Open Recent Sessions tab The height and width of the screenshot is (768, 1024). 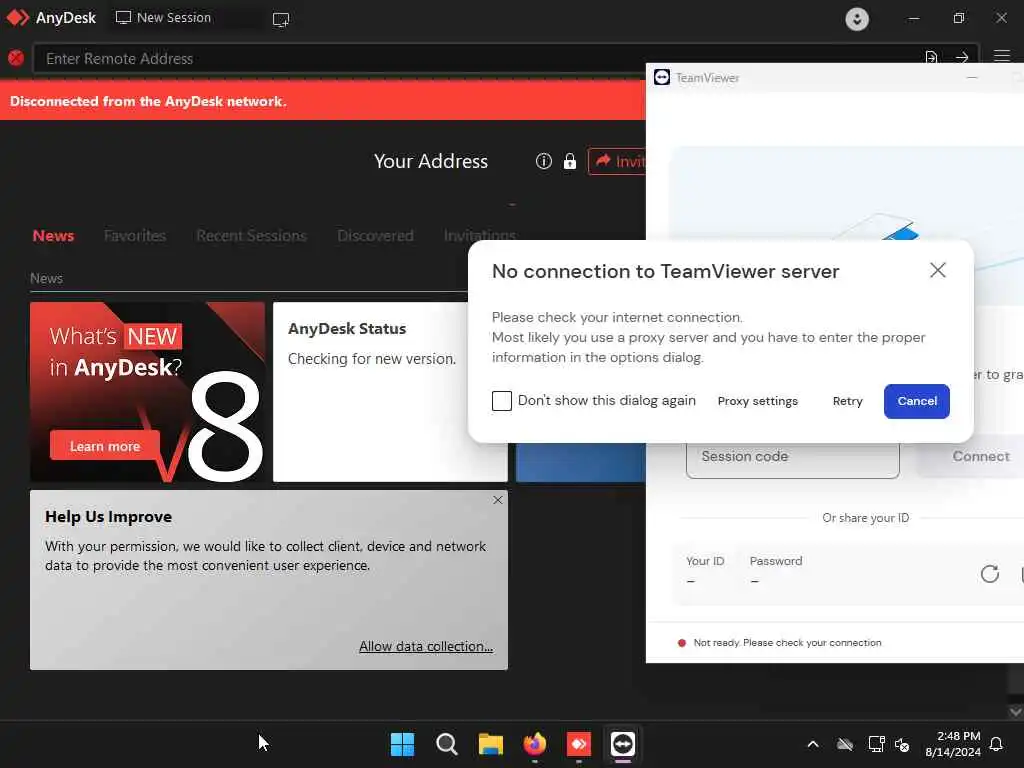point(251,236)
